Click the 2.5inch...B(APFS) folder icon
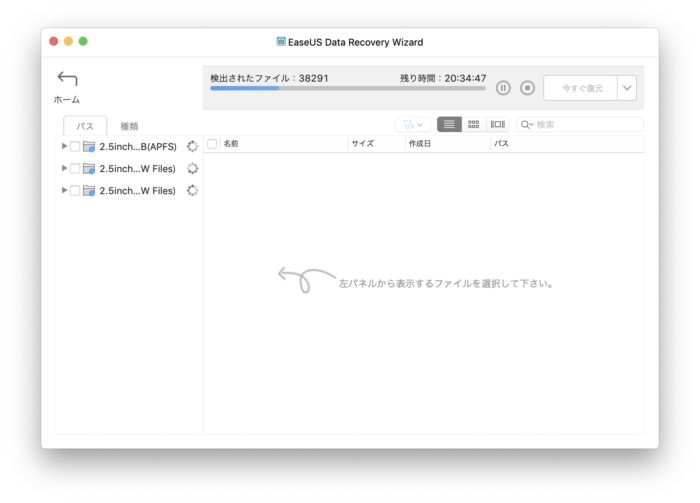 click(89, 146)
